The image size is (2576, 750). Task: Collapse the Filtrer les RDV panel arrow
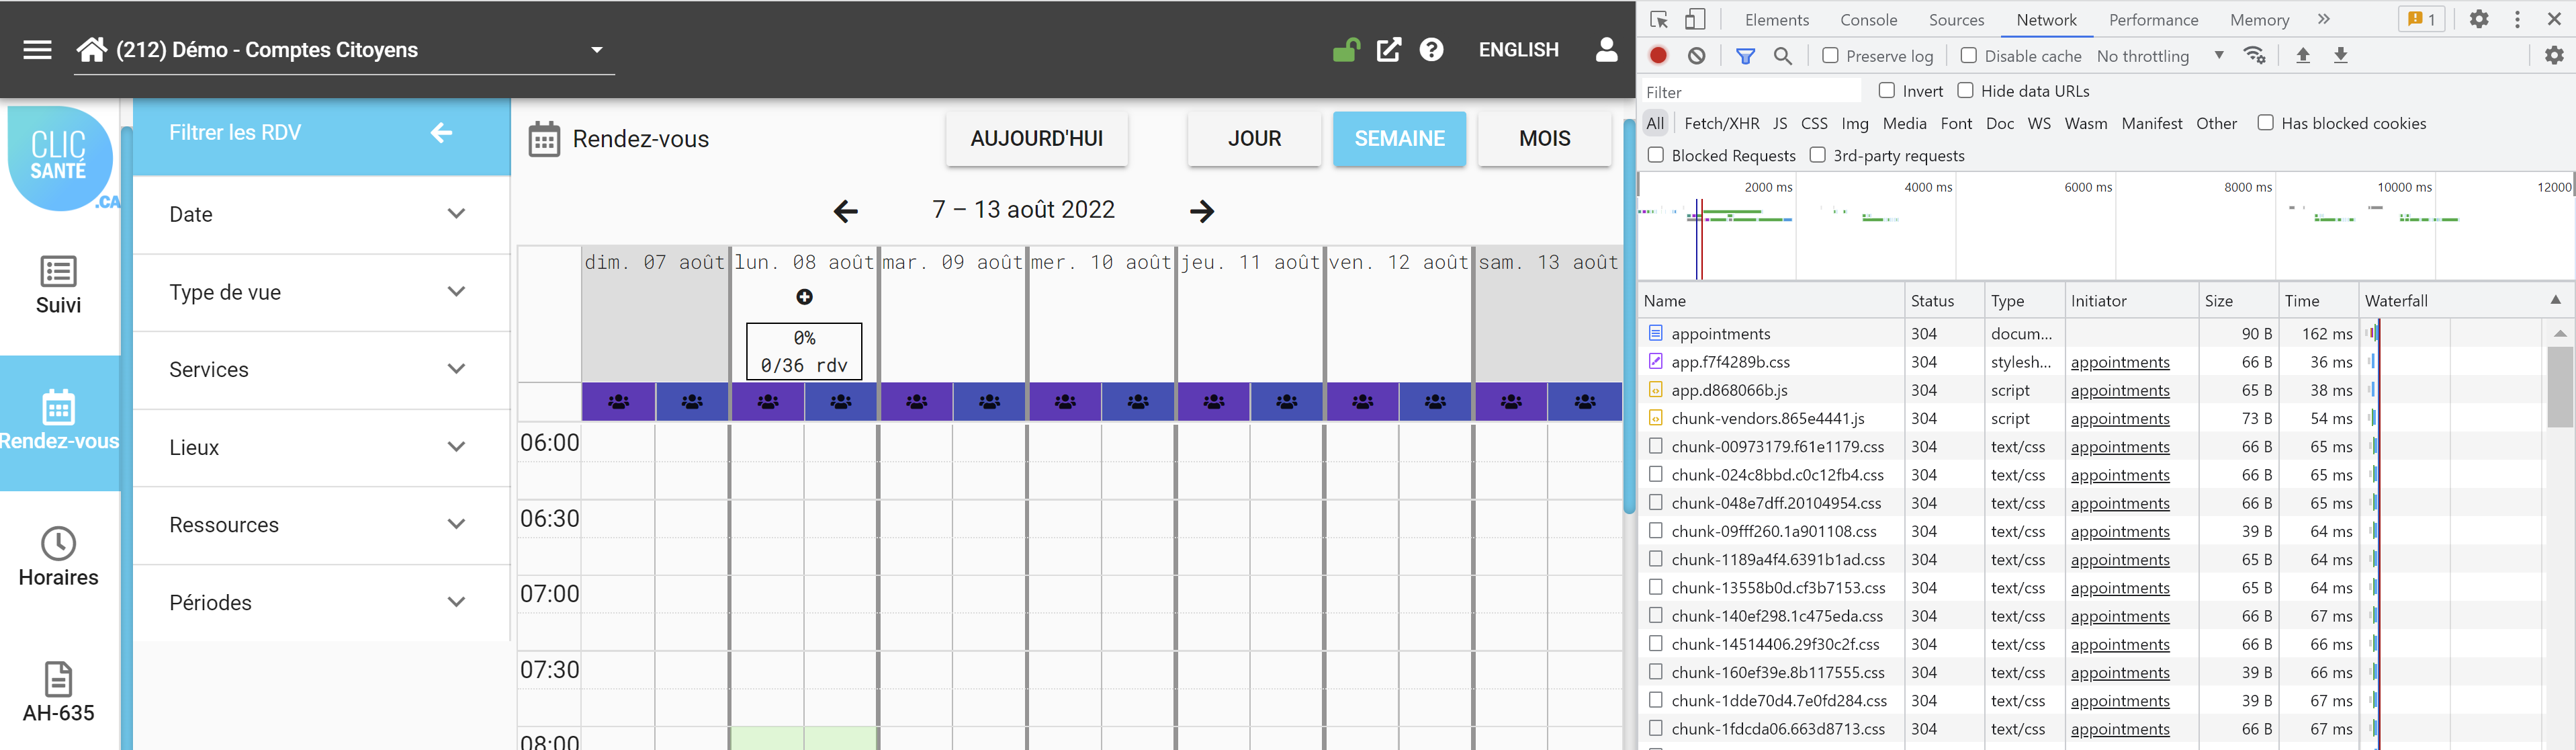[441, 133]
